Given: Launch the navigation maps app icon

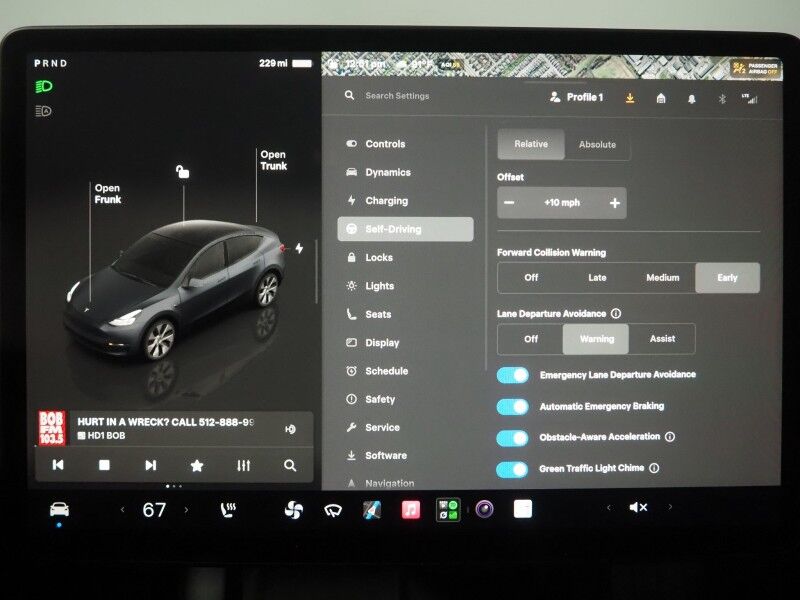Looking at the screenshot, I should click(372, 509).
